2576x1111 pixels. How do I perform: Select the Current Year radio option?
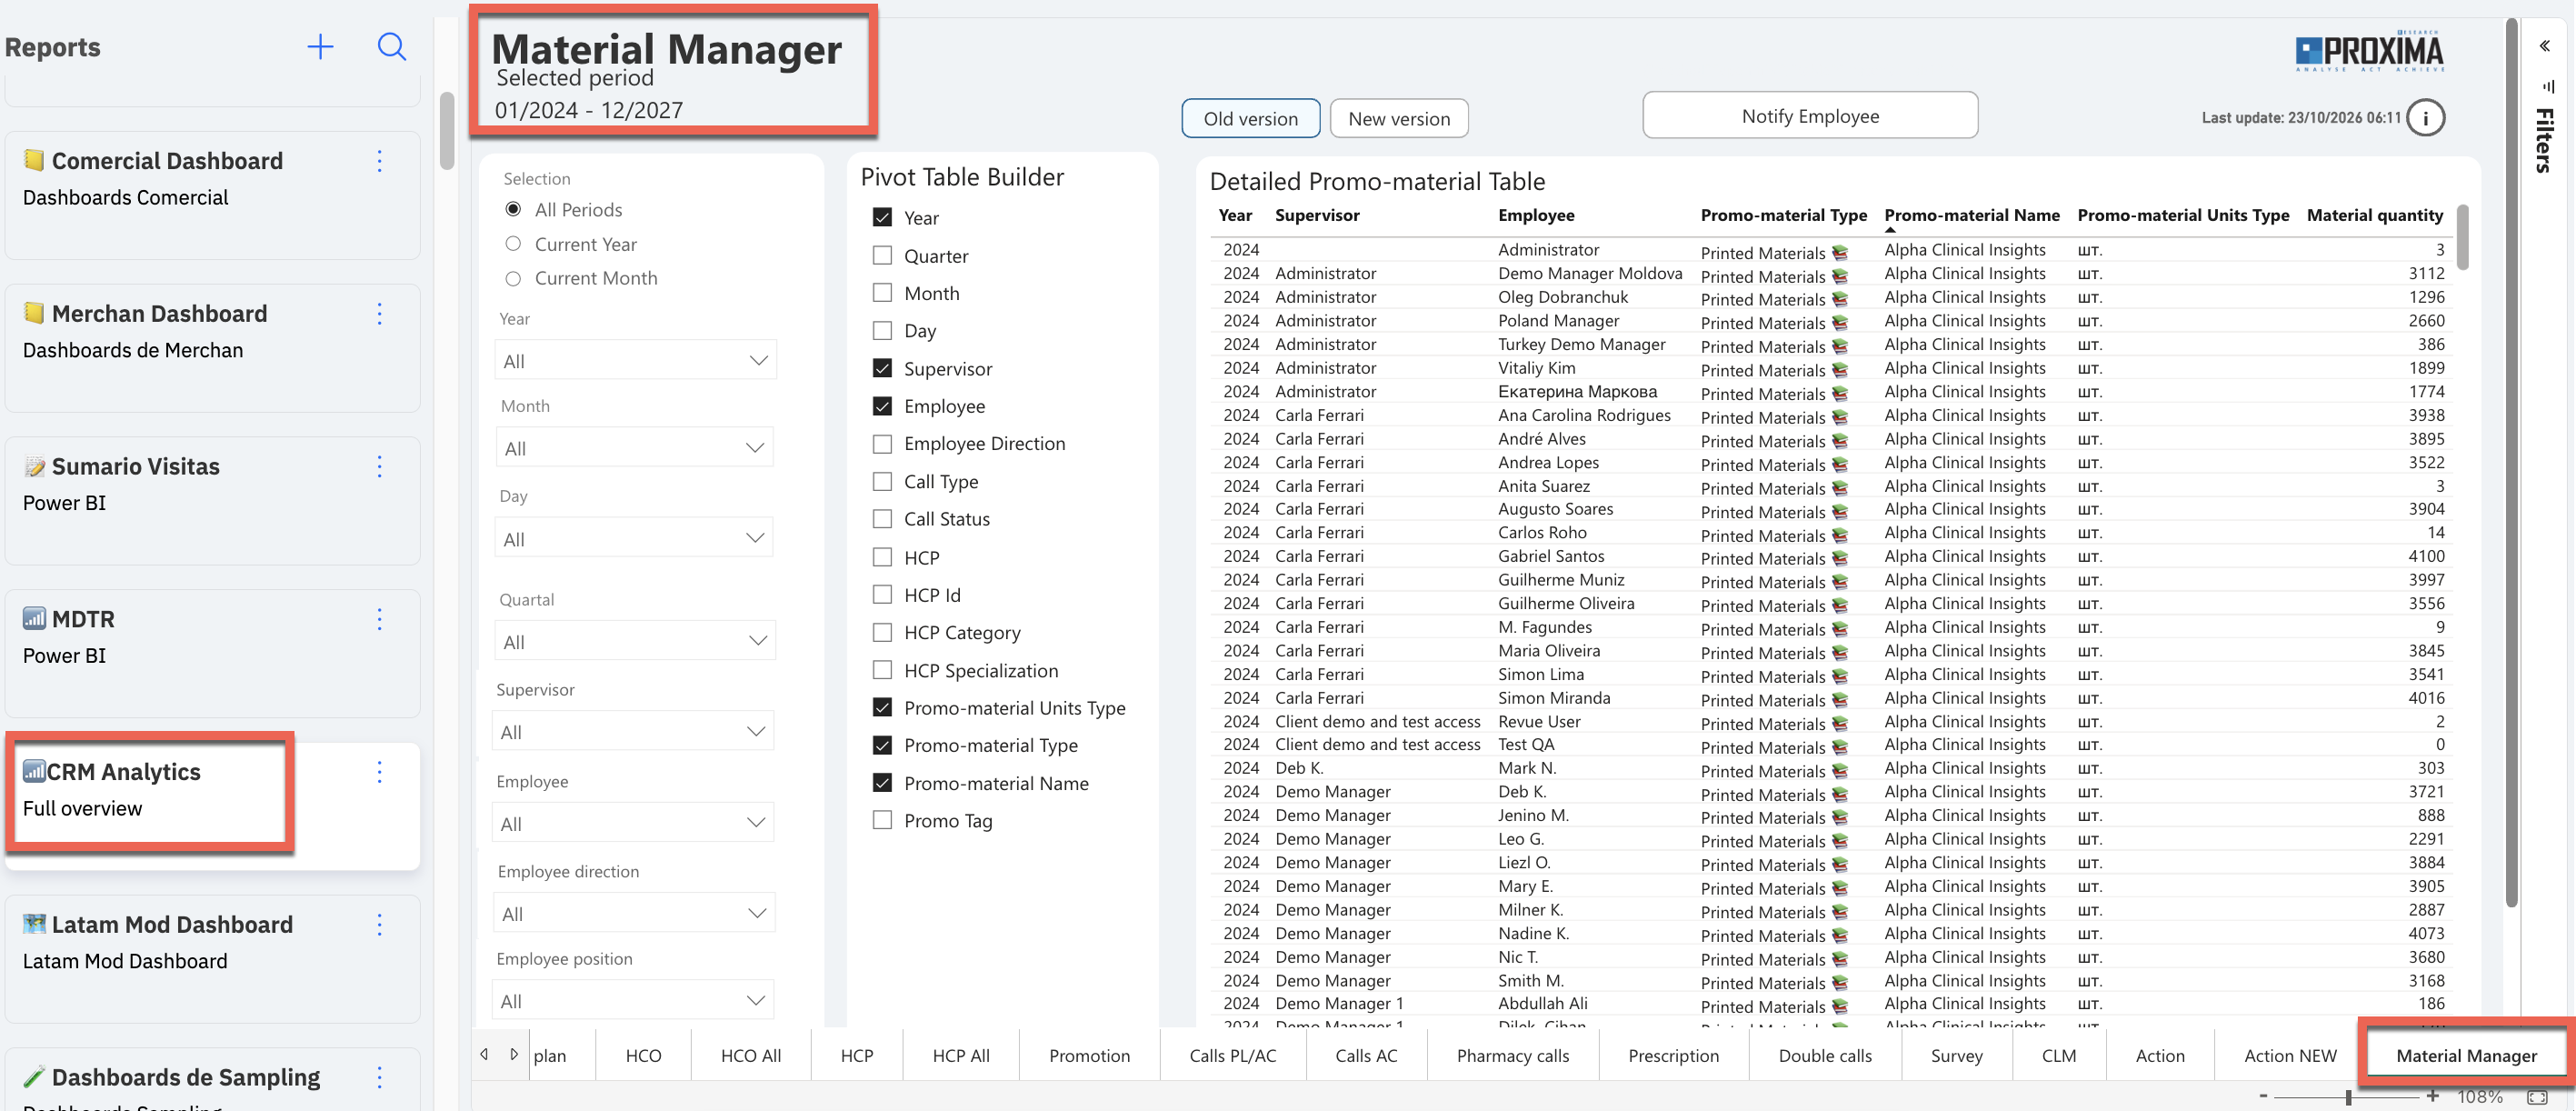tap(513, 244)
